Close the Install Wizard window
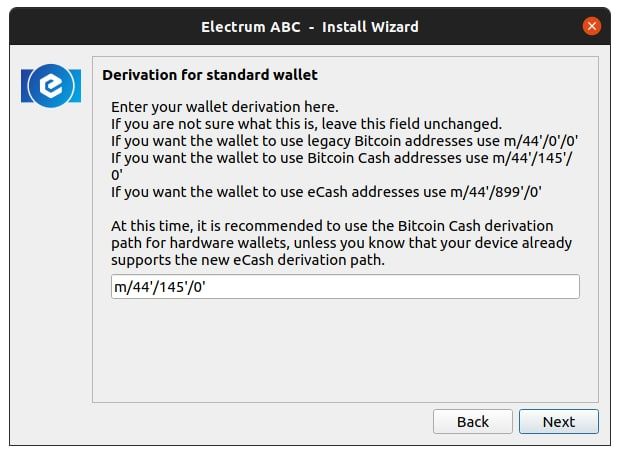 pos(591,26)
